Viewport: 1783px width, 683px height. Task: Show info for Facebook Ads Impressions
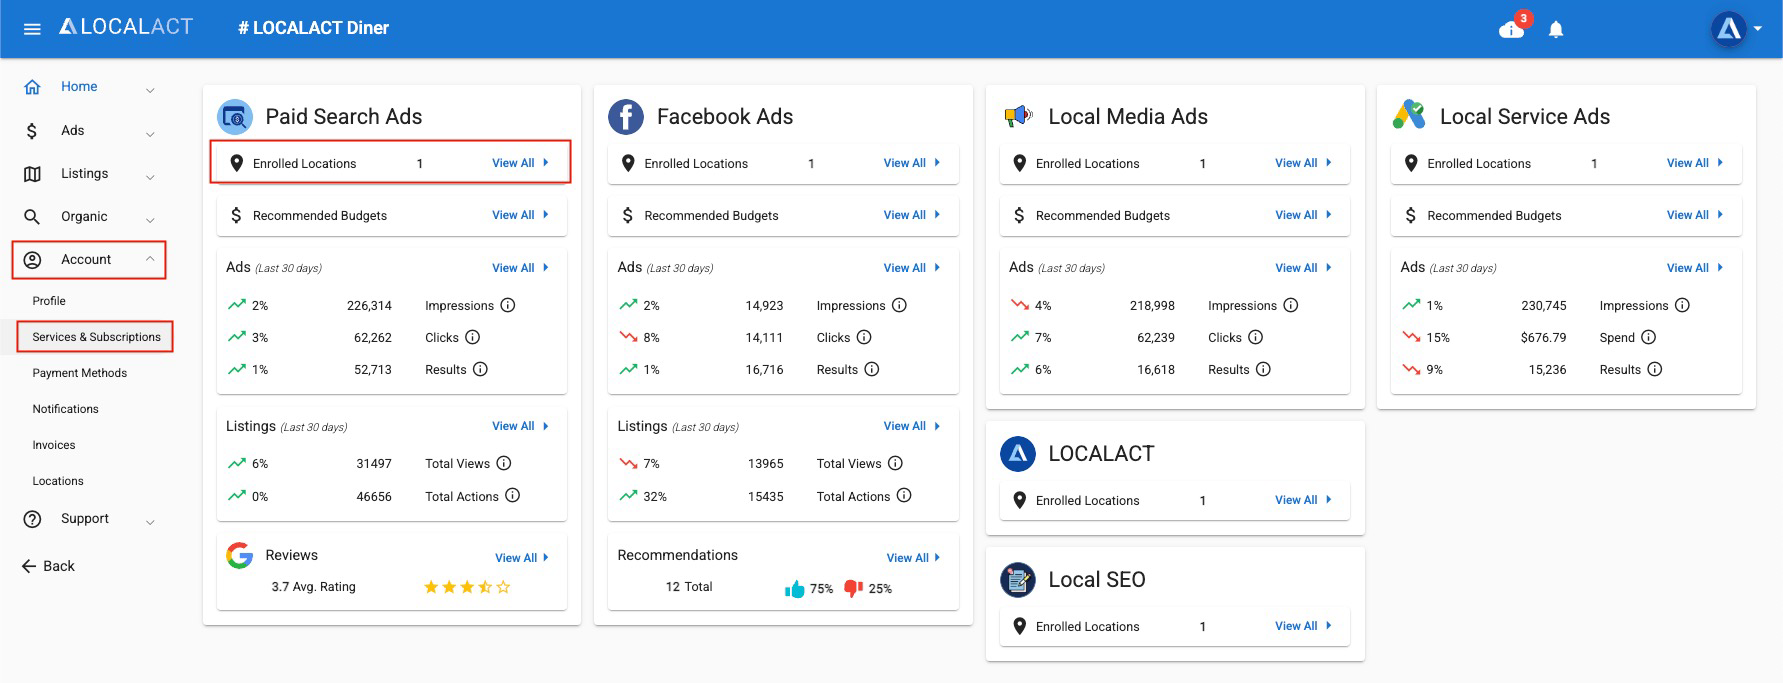(x=899, y=305)
